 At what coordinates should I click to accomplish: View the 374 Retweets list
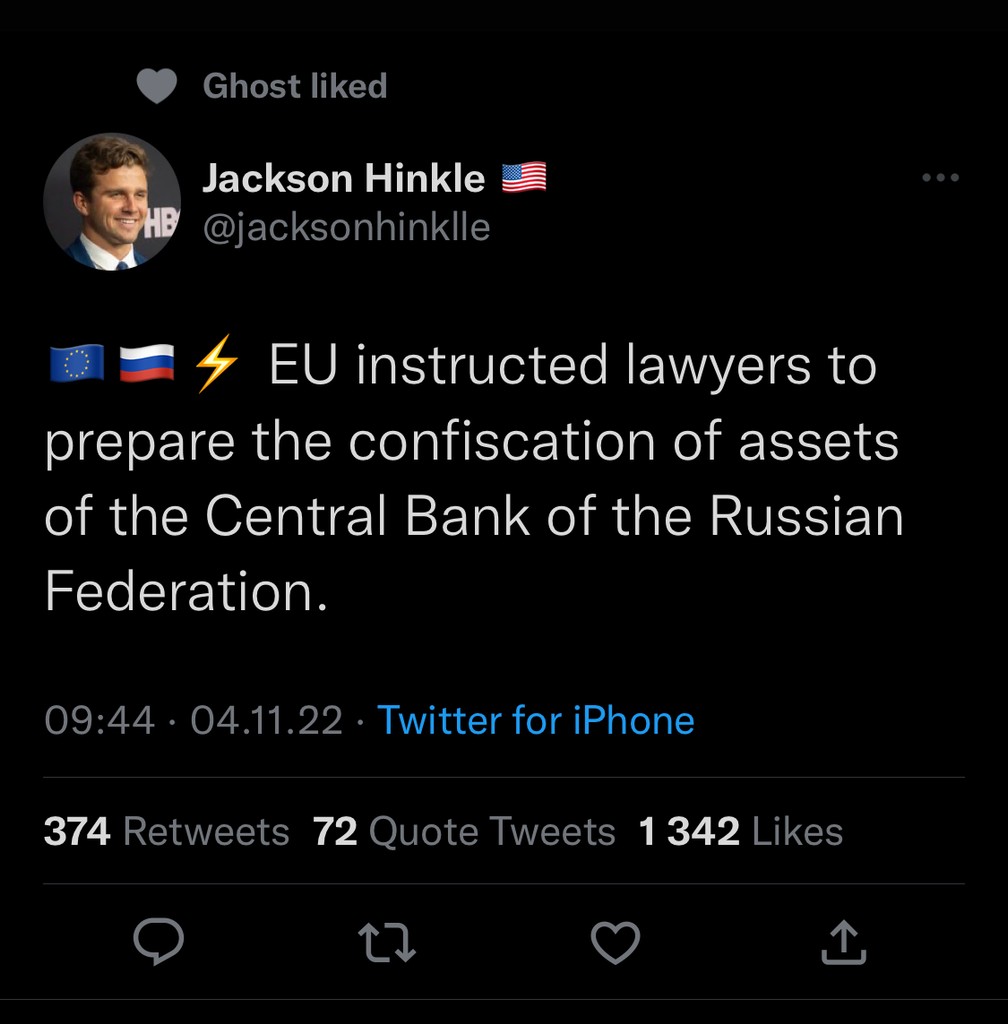pyautogui.click(x=166, y=831)
